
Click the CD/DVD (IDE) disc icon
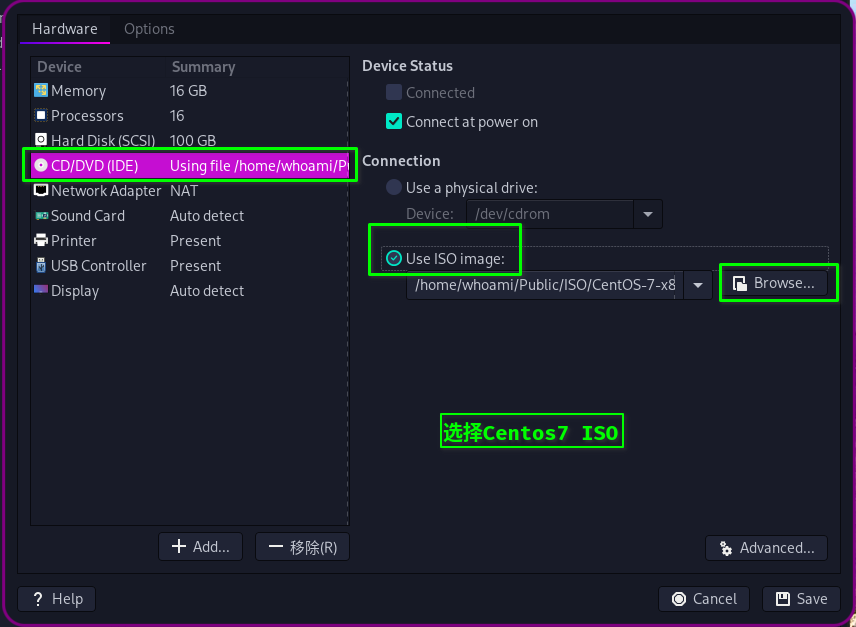coord(41,166)
